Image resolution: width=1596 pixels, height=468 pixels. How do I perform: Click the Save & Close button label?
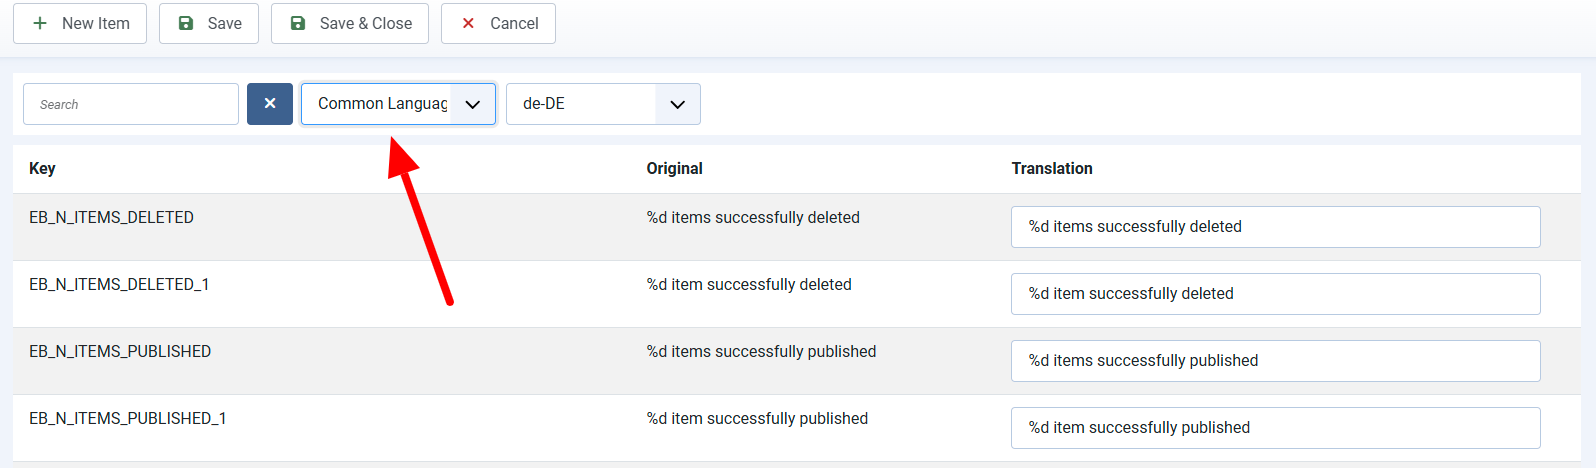366,23
